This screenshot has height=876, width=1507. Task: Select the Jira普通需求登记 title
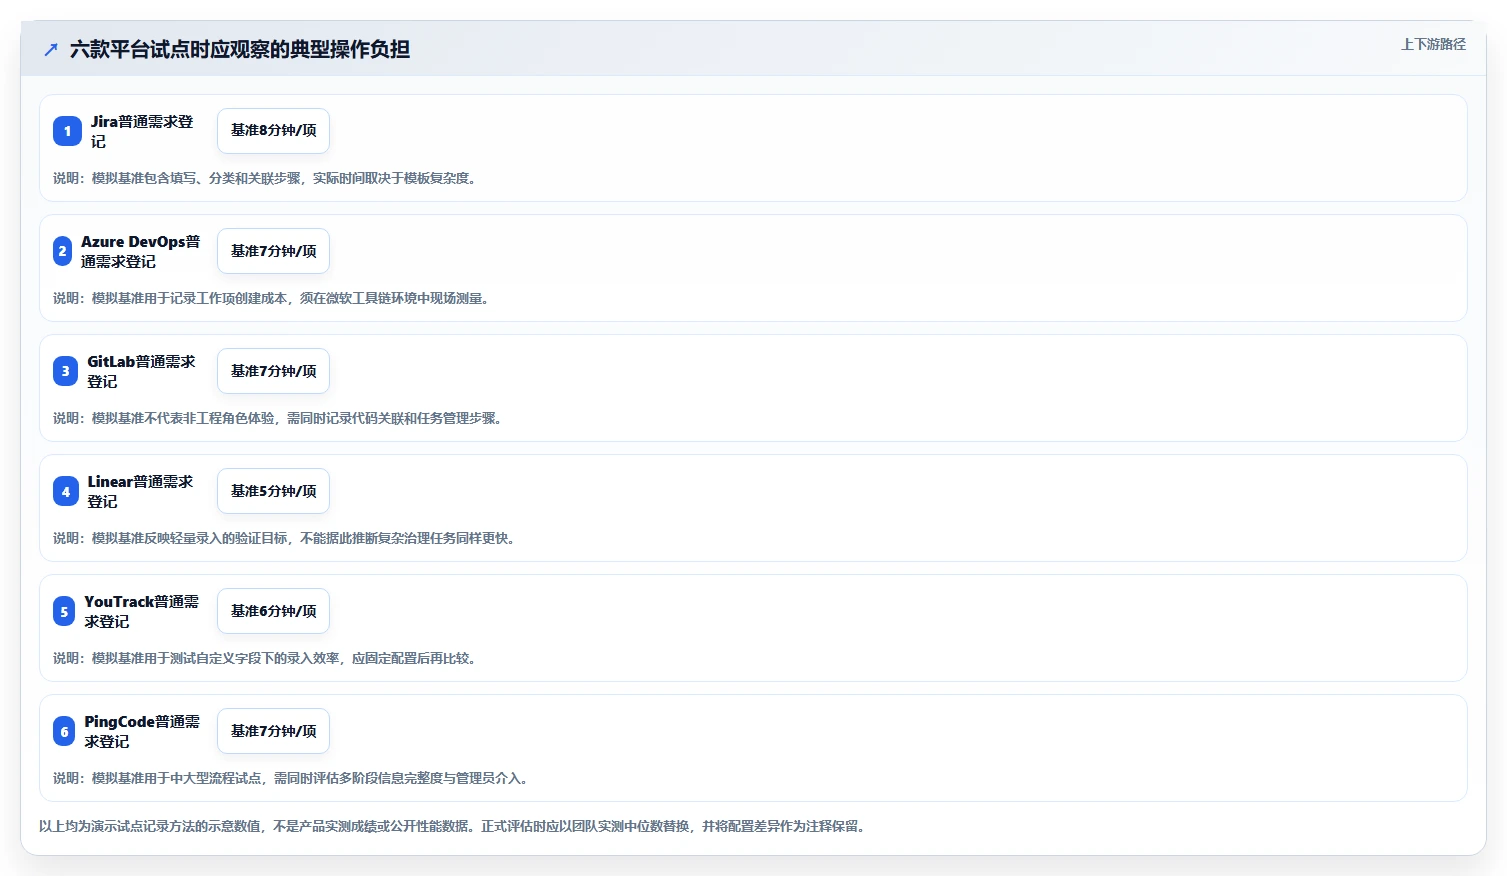(x=142, y=131)
